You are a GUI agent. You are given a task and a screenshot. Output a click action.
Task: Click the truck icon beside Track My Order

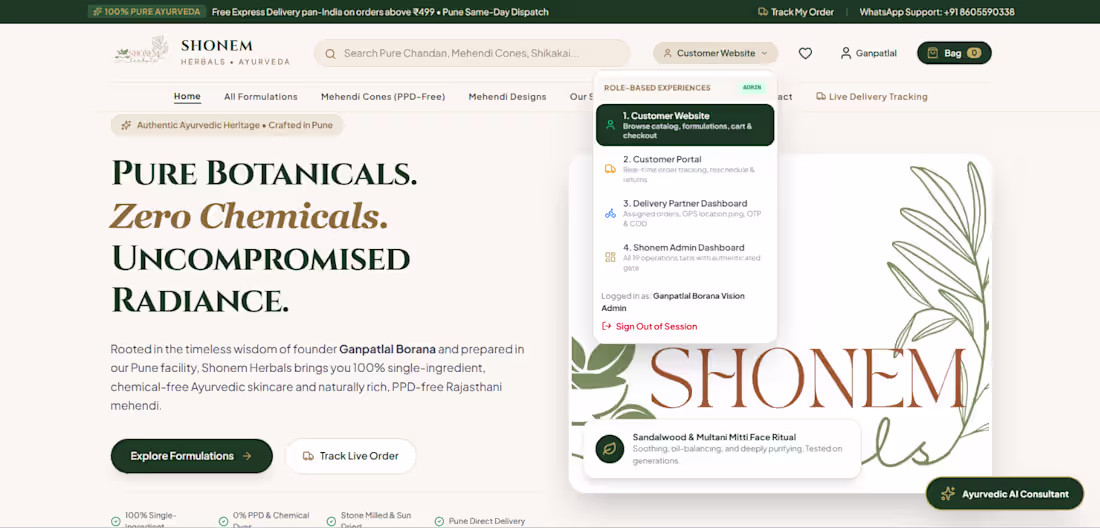(763, 12)
